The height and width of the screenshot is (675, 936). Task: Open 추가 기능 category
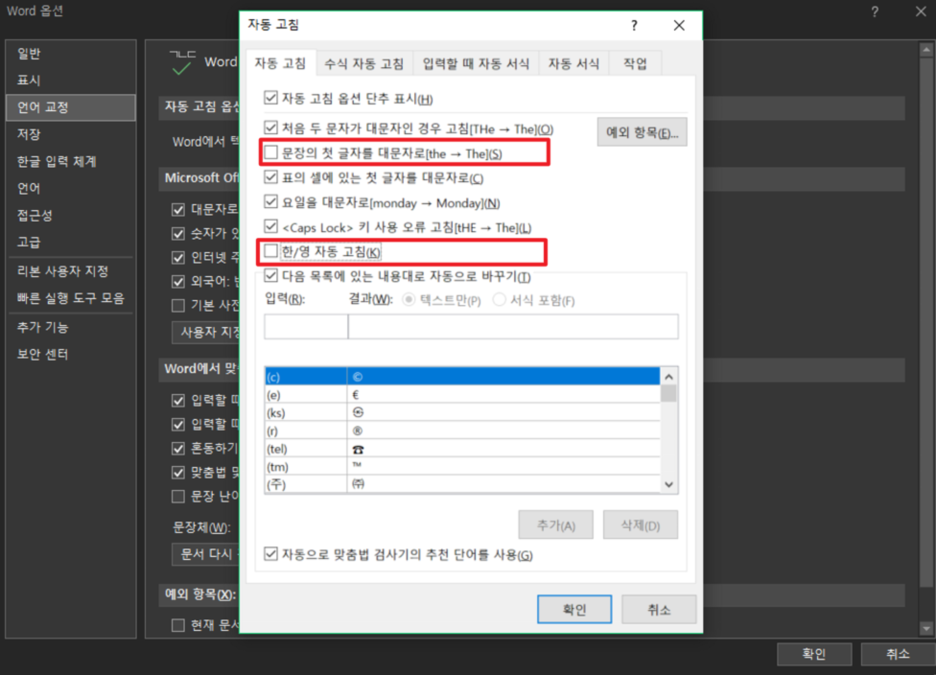(x=70, y=328)
